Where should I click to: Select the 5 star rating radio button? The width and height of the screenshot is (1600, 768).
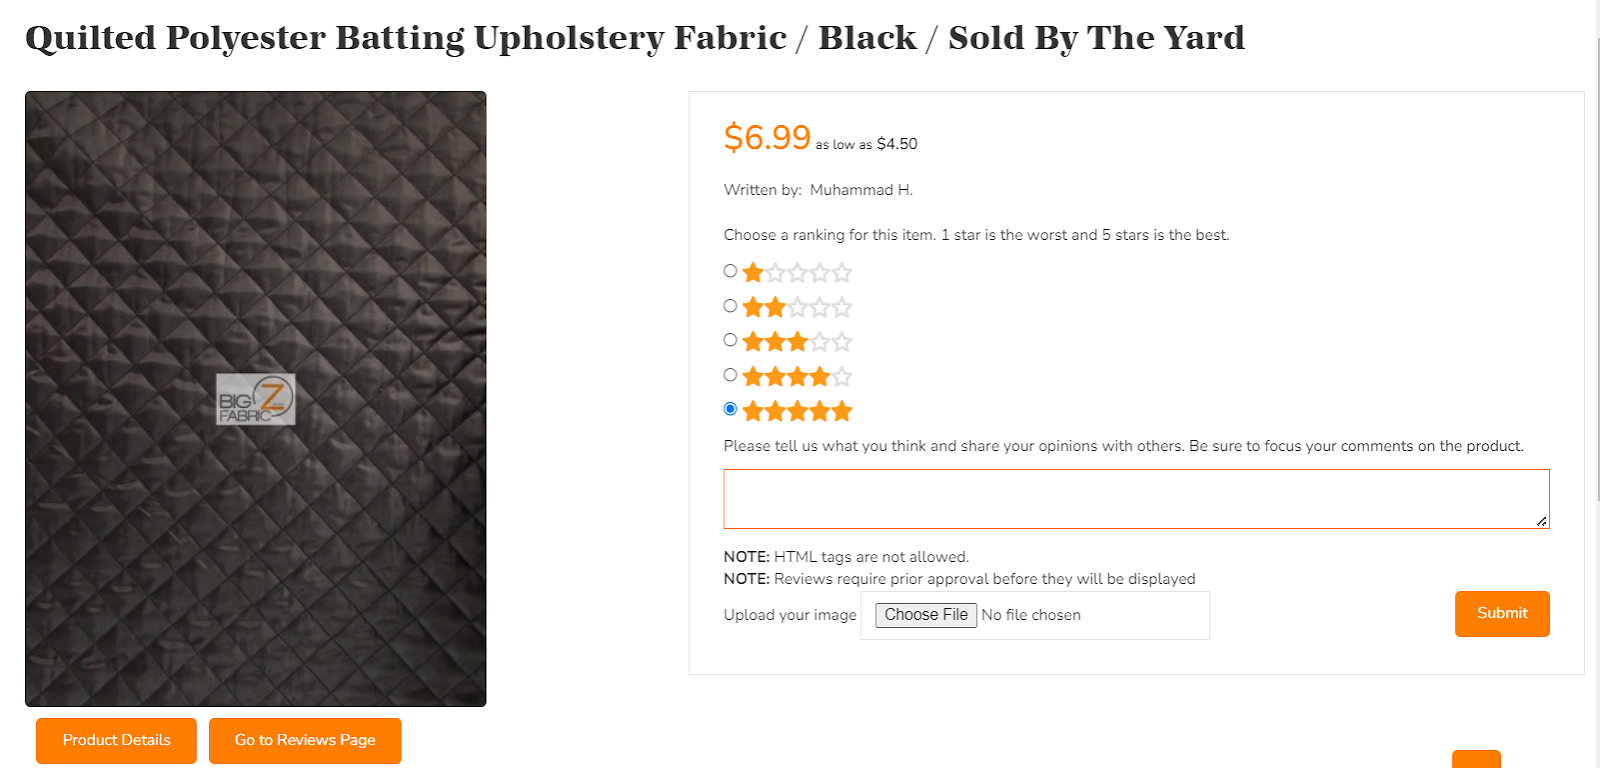(730, 409)
